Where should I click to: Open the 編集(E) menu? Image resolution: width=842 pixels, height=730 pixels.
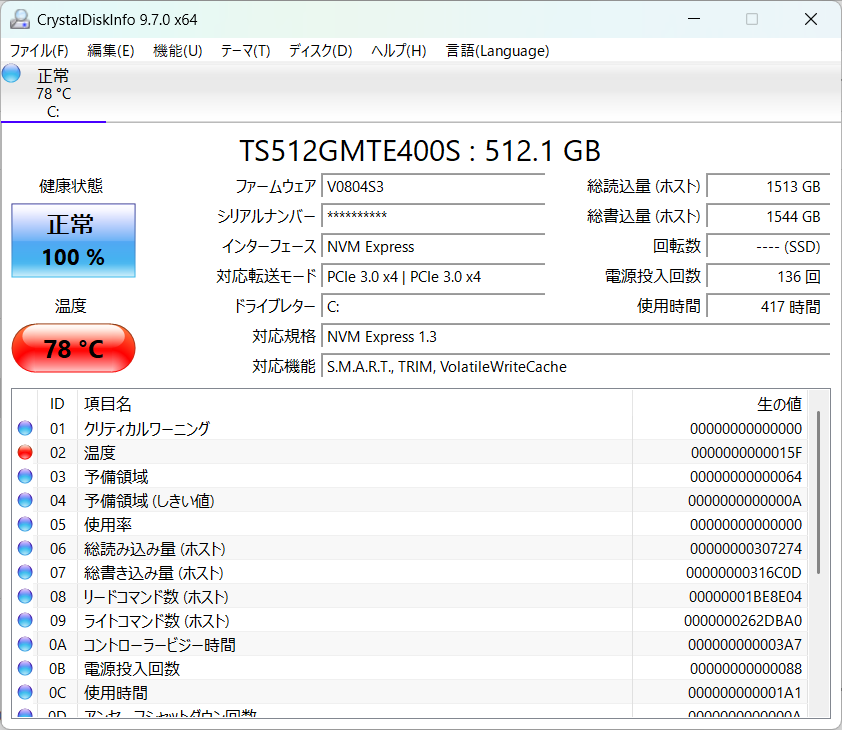pos(111,51)
